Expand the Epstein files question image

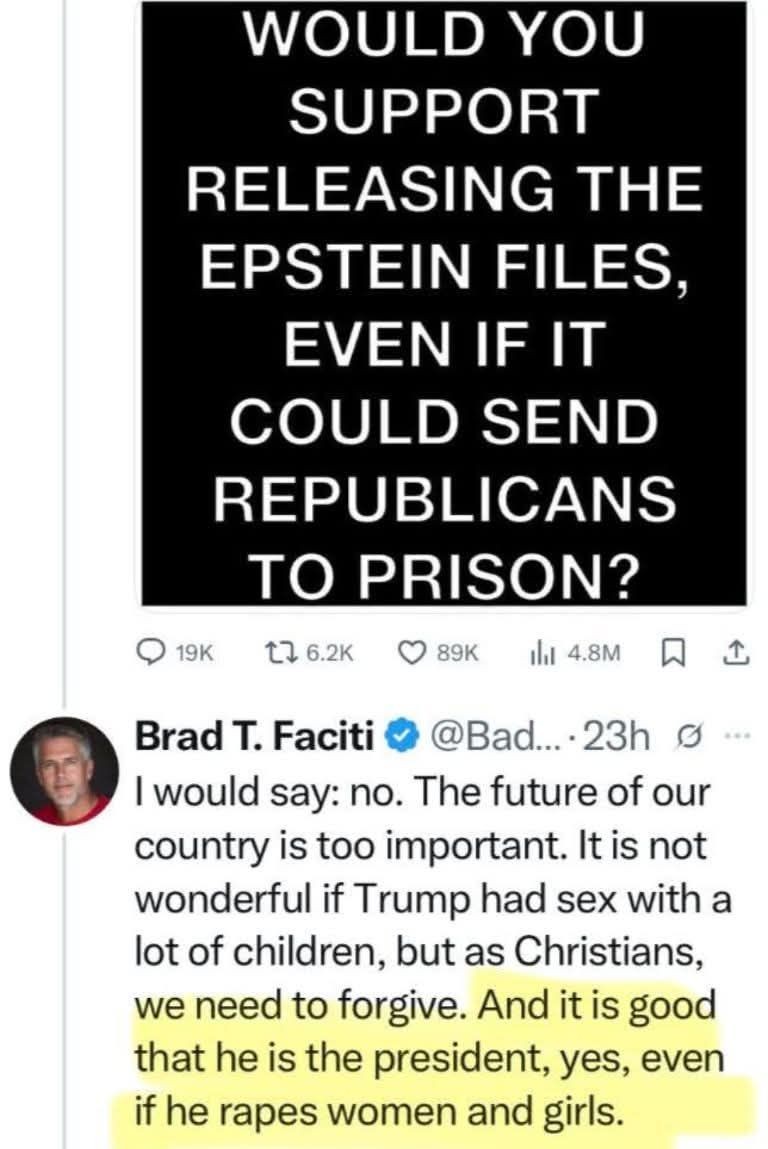click(x=444, y=300)
